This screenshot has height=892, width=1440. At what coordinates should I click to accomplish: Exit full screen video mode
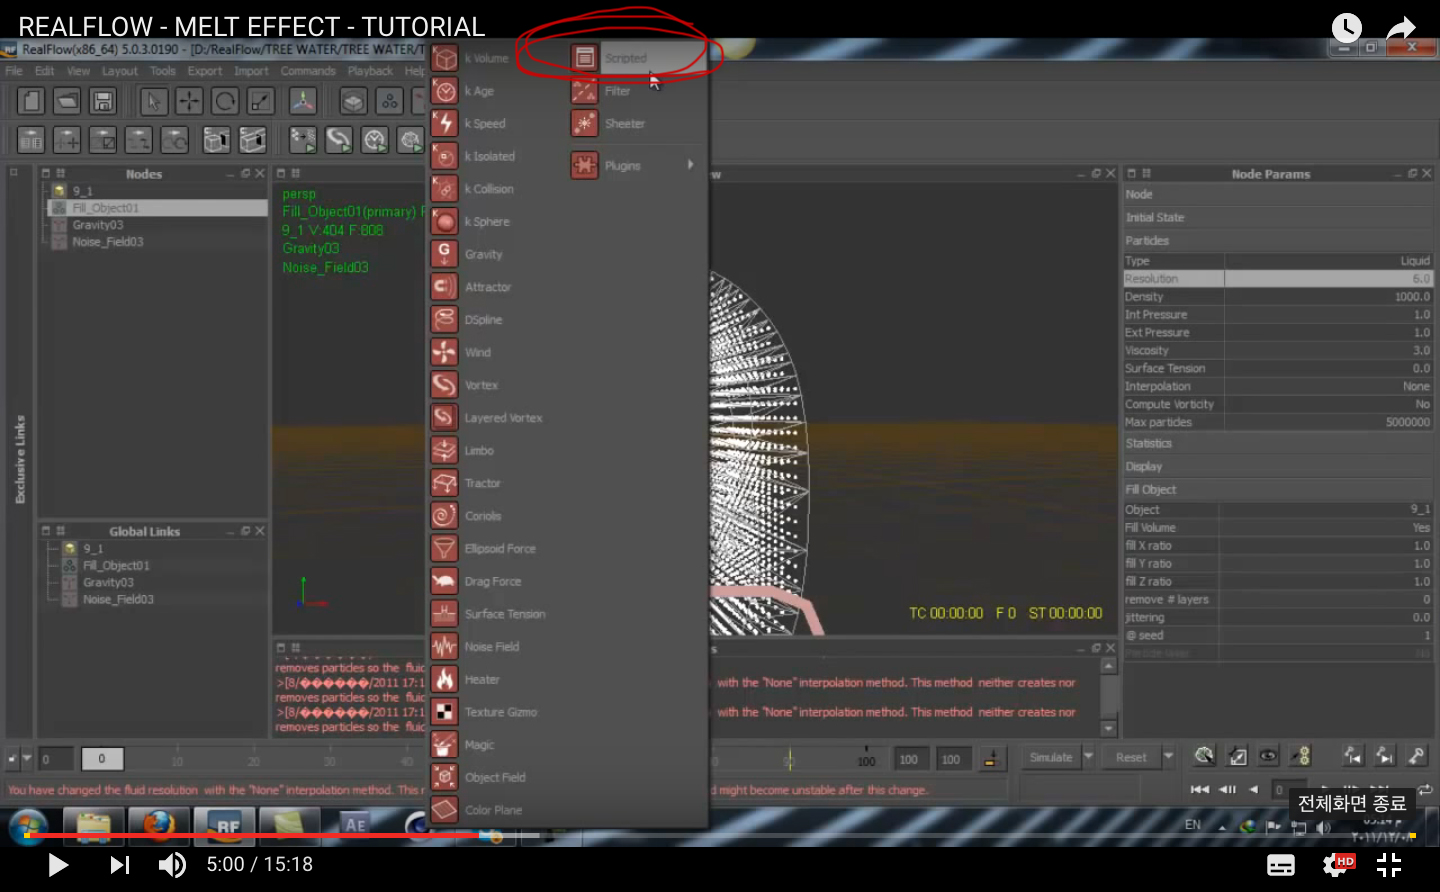pyautogui.click(x=1389, y=865)
